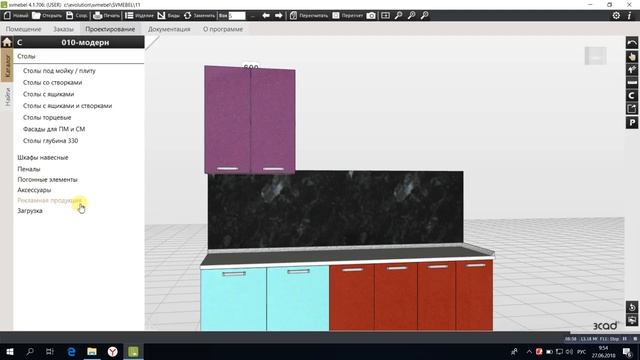Screen dimensions: 640x360
Task: Click the Пересчитать recalculate icon
Action: point(293,16)
